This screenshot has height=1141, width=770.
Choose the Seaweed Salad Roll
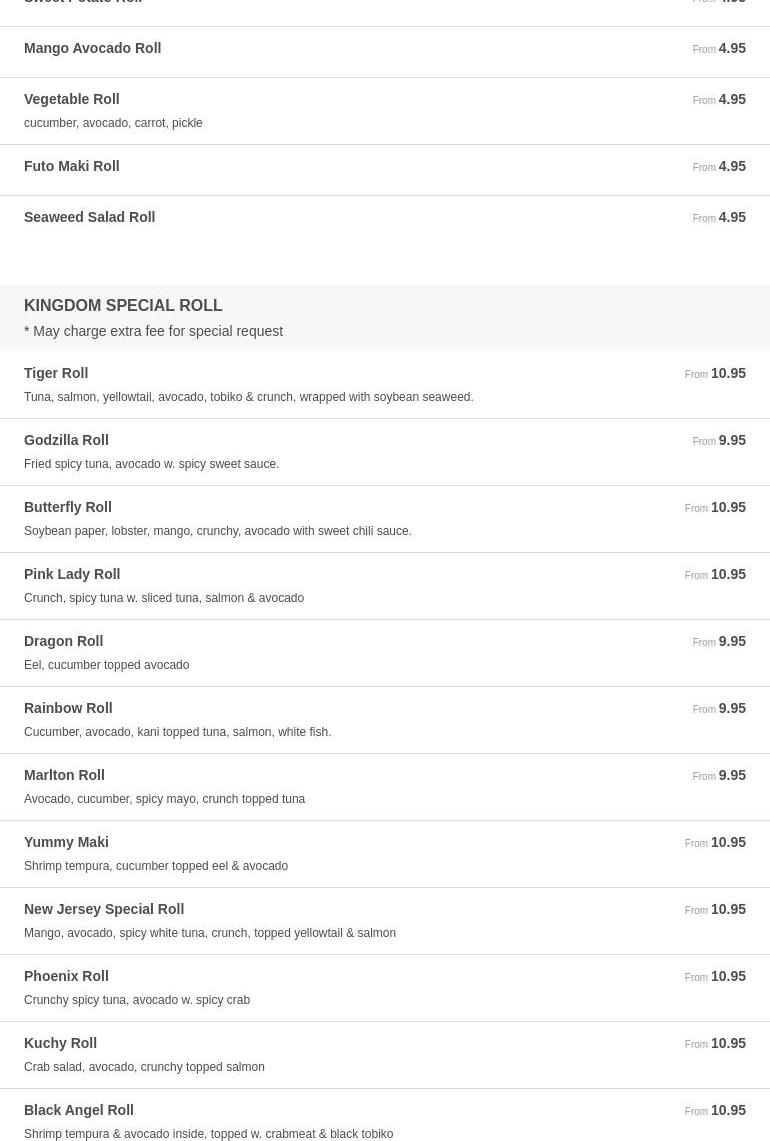89,217
